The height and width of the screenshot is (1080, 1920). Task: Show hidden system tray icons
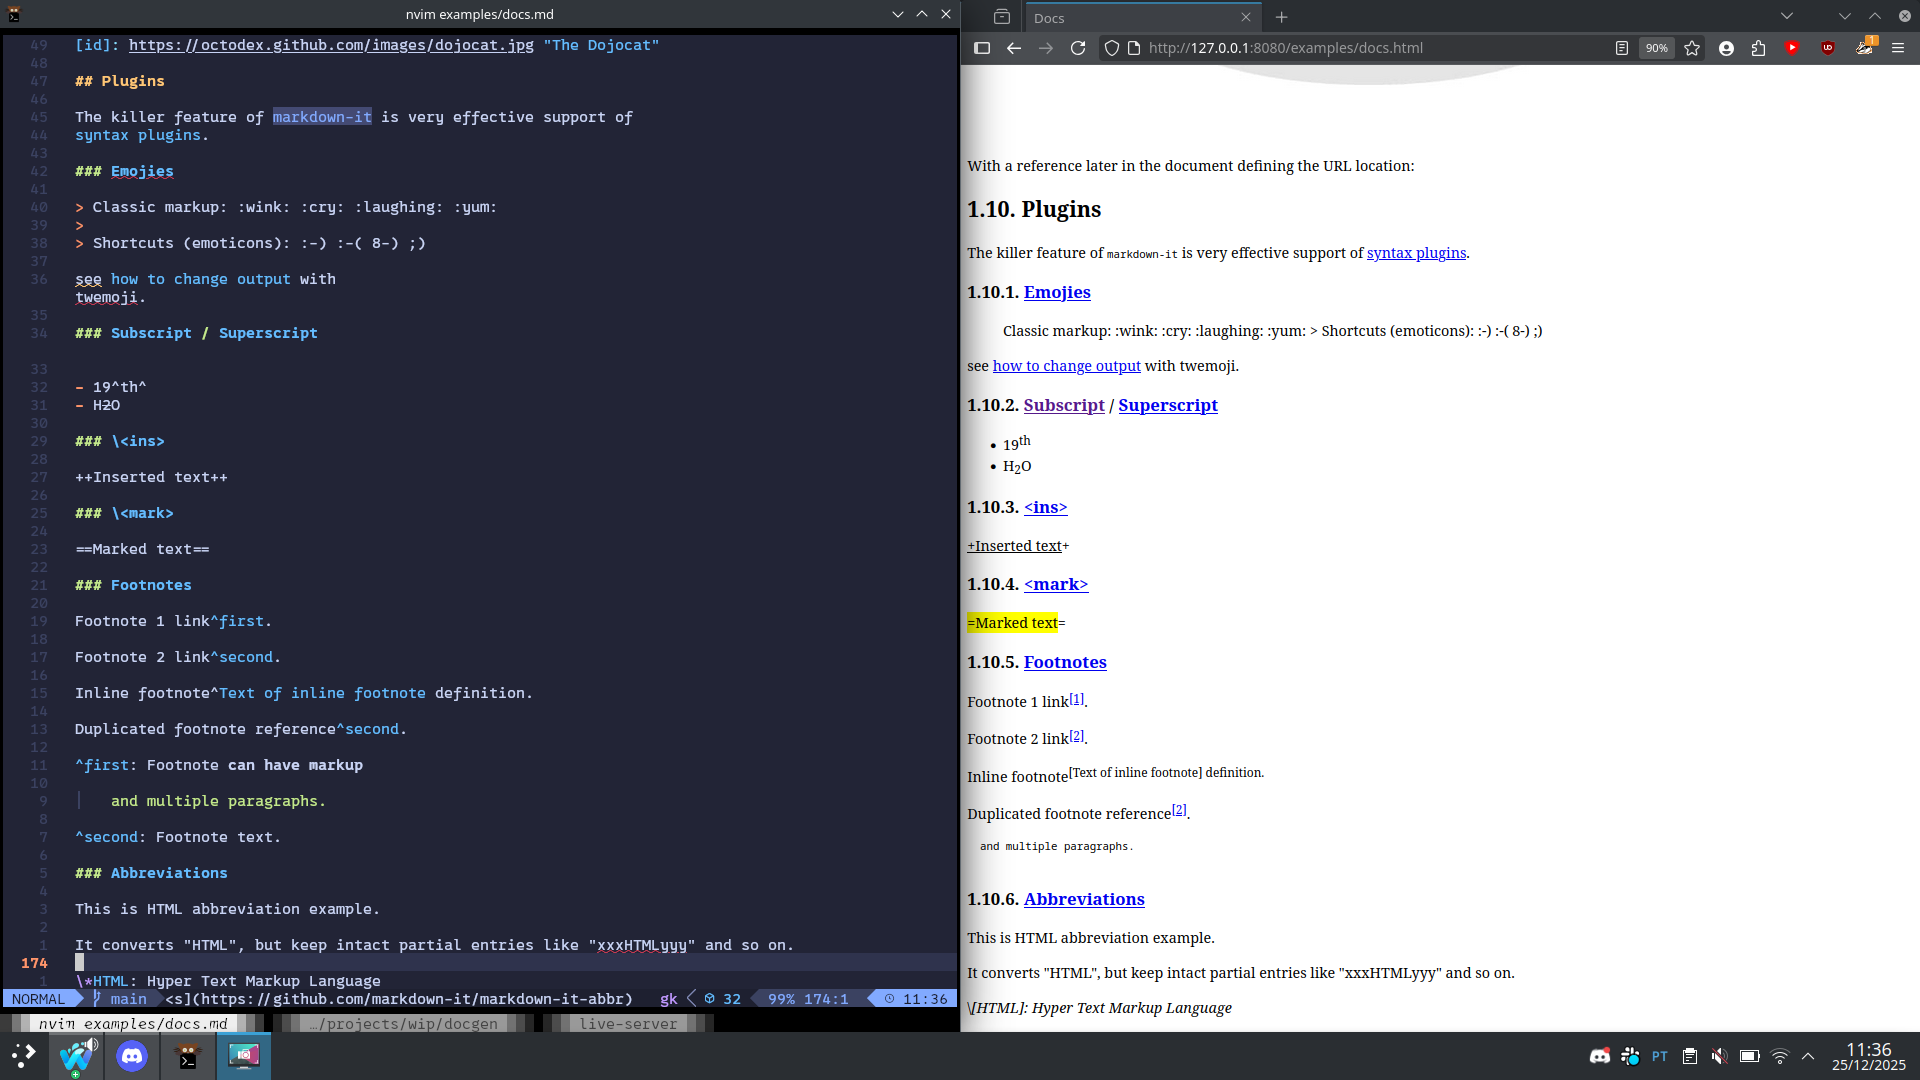(x=1808, y=1056)
